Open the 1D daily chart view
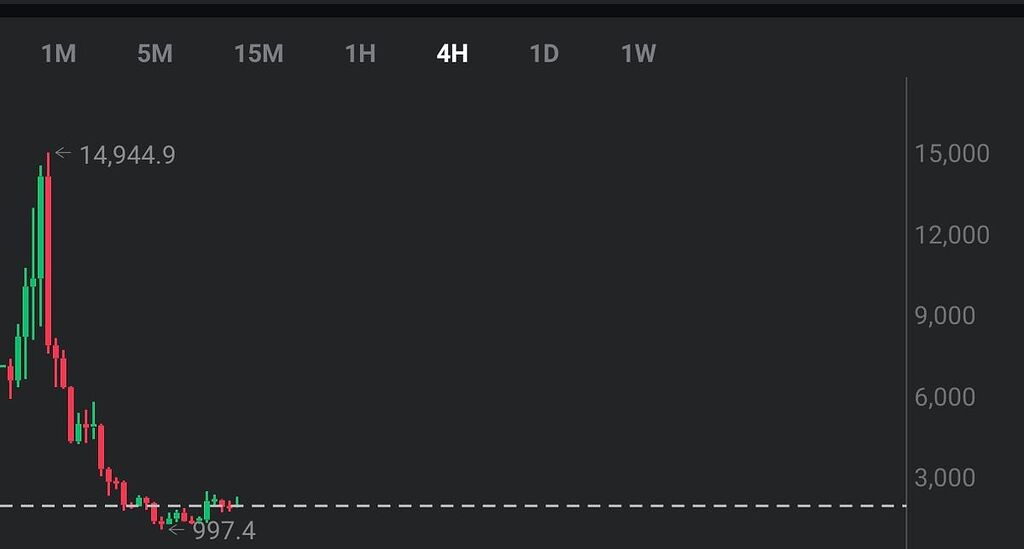 tap(544, 54)
